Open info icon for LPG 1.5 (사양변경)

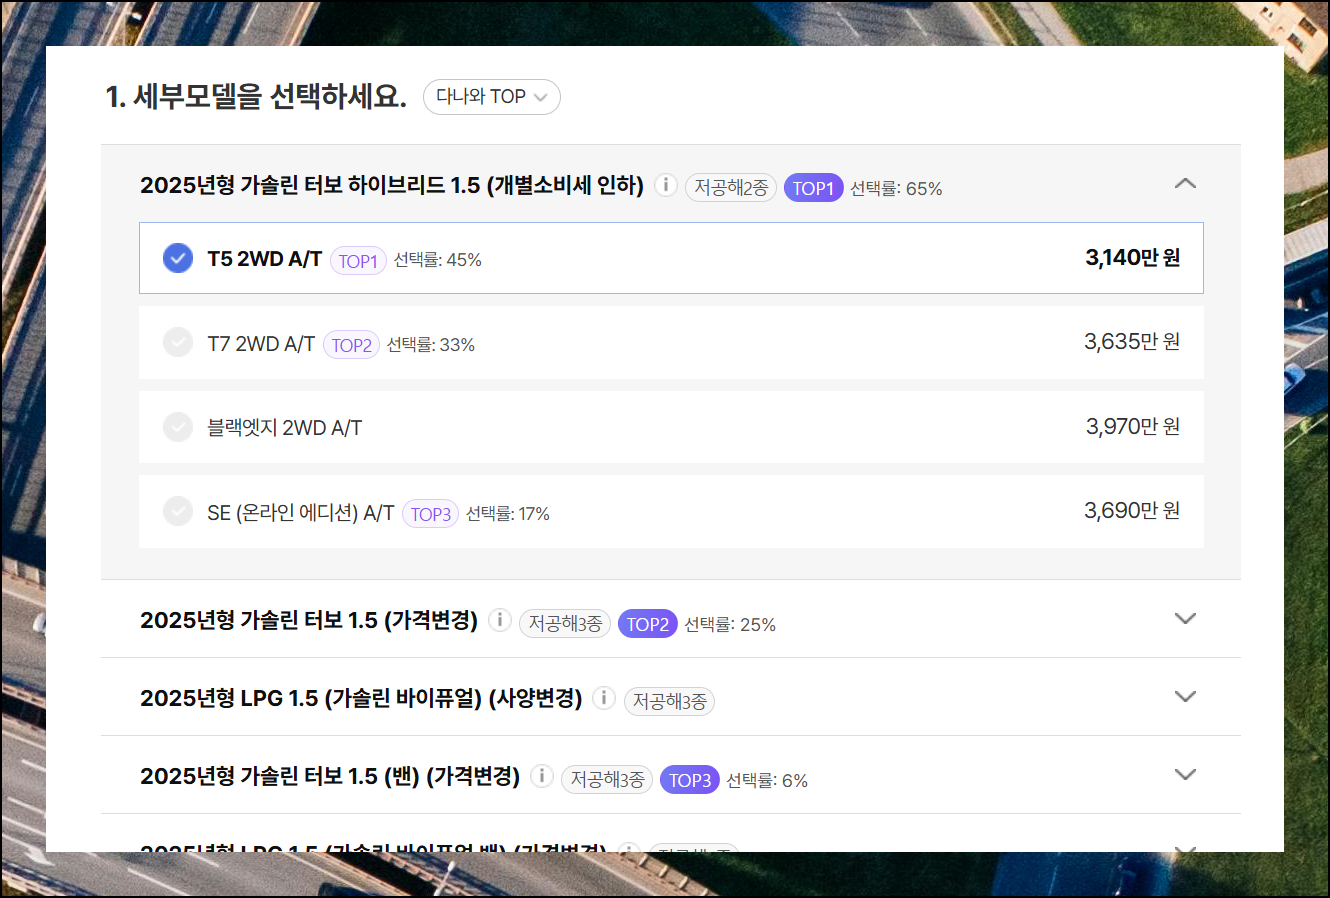click(604, 698)
